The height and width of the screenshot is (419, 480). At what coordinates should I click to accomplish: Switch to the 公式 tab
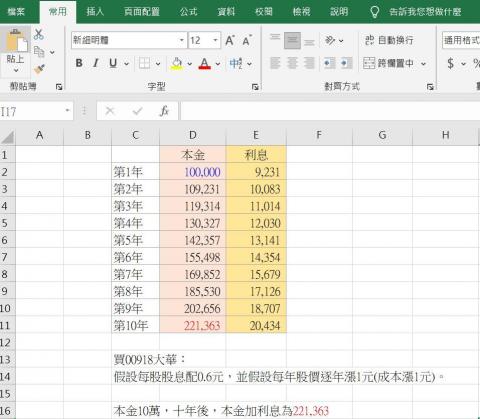(x=189, y=12)
